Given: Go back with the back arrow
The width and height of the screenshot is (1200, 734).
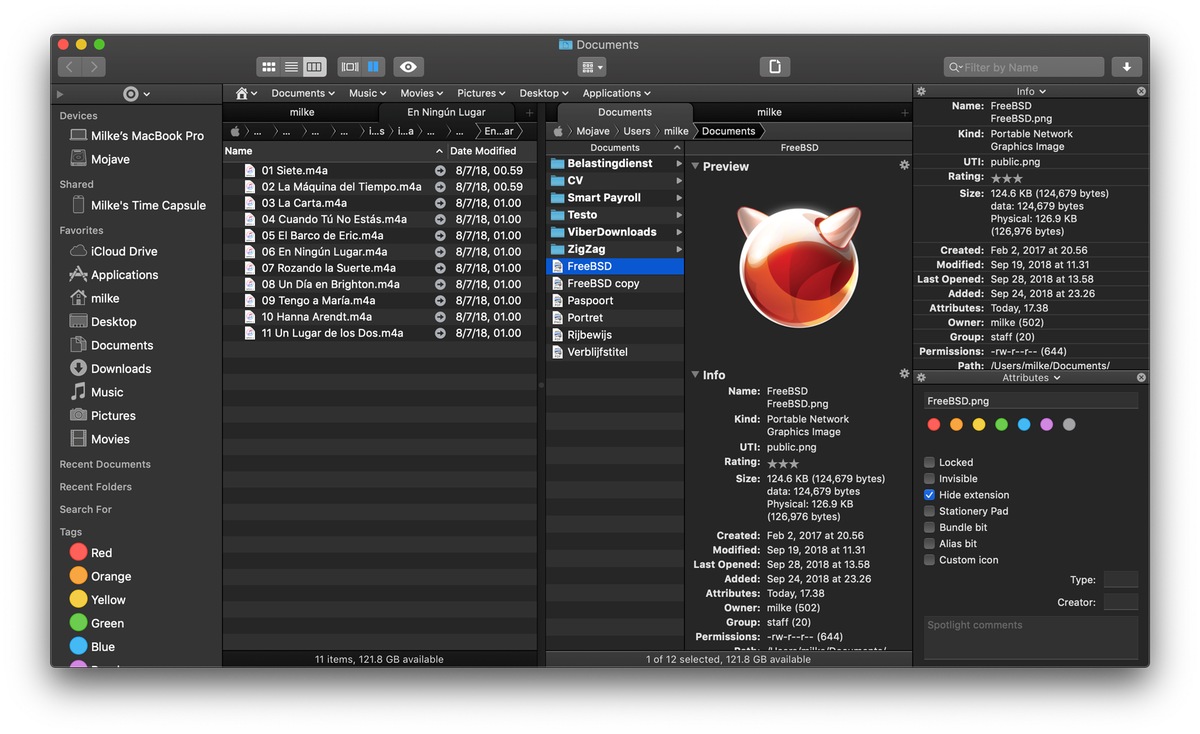Looking at the screenshot, I should point(70,67).
